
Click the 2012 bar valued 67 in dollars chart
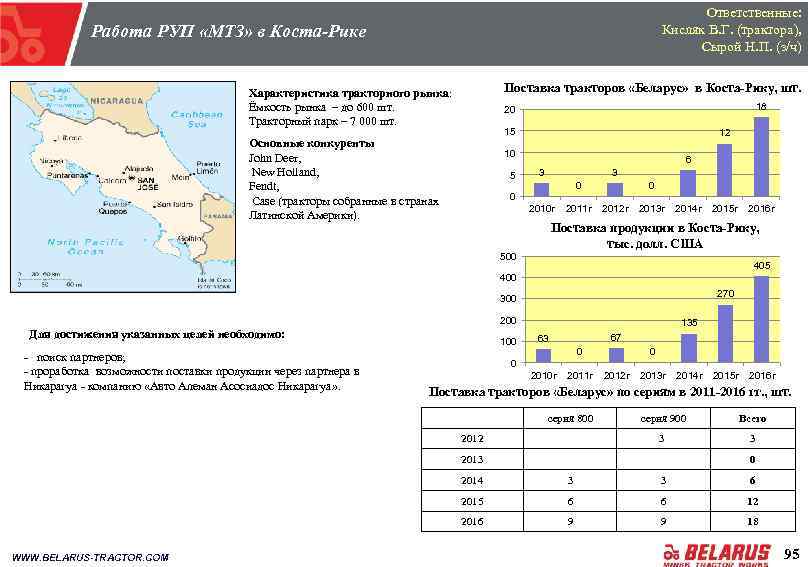(x=616, y=355)
